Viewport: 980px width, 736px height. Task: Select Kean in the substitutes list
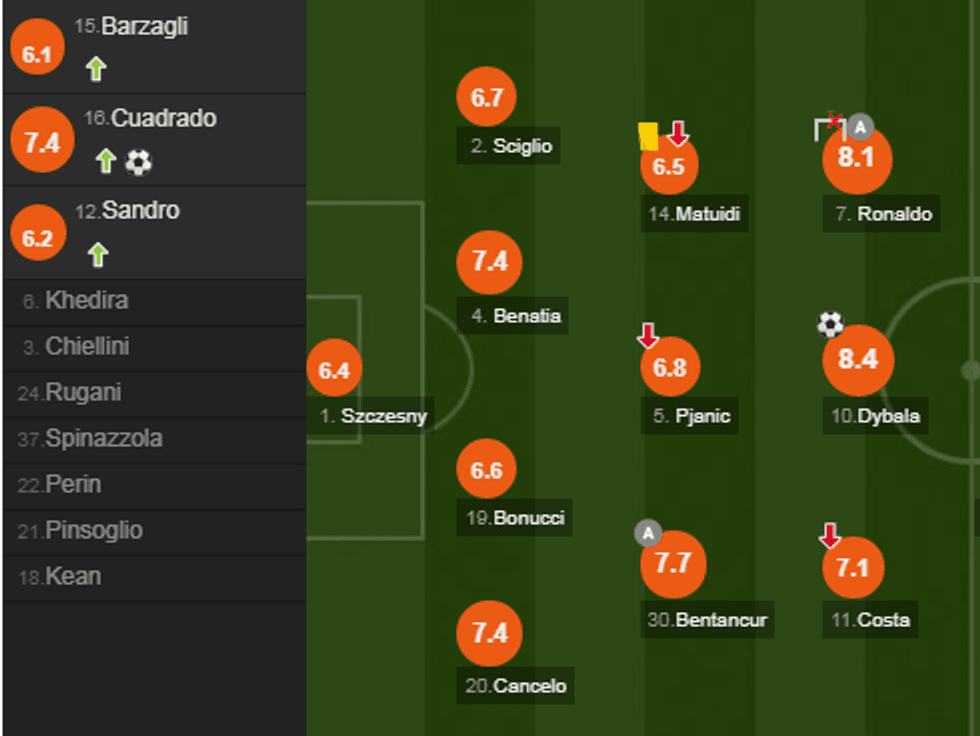point(73,577)
